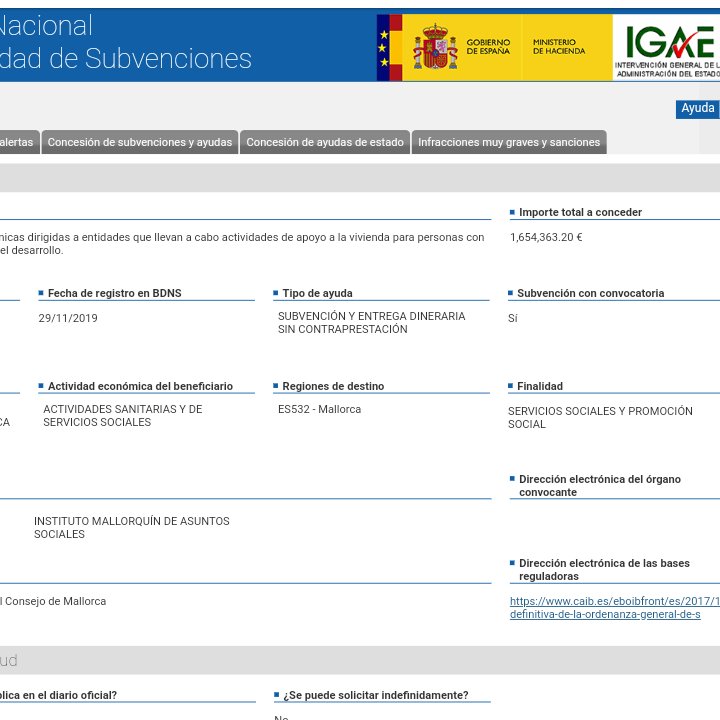720x720 pixels.
Task: Select the partially visible alertas tab
Action: [x=19, y=142]
